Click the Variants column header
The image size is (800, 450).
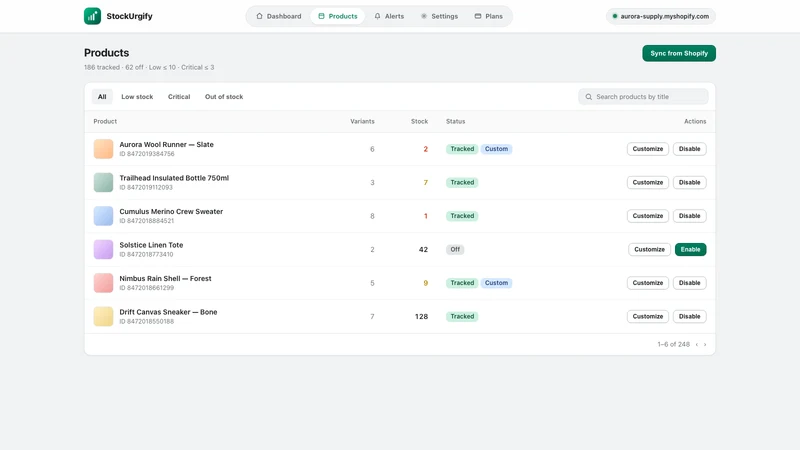point(362,121)
